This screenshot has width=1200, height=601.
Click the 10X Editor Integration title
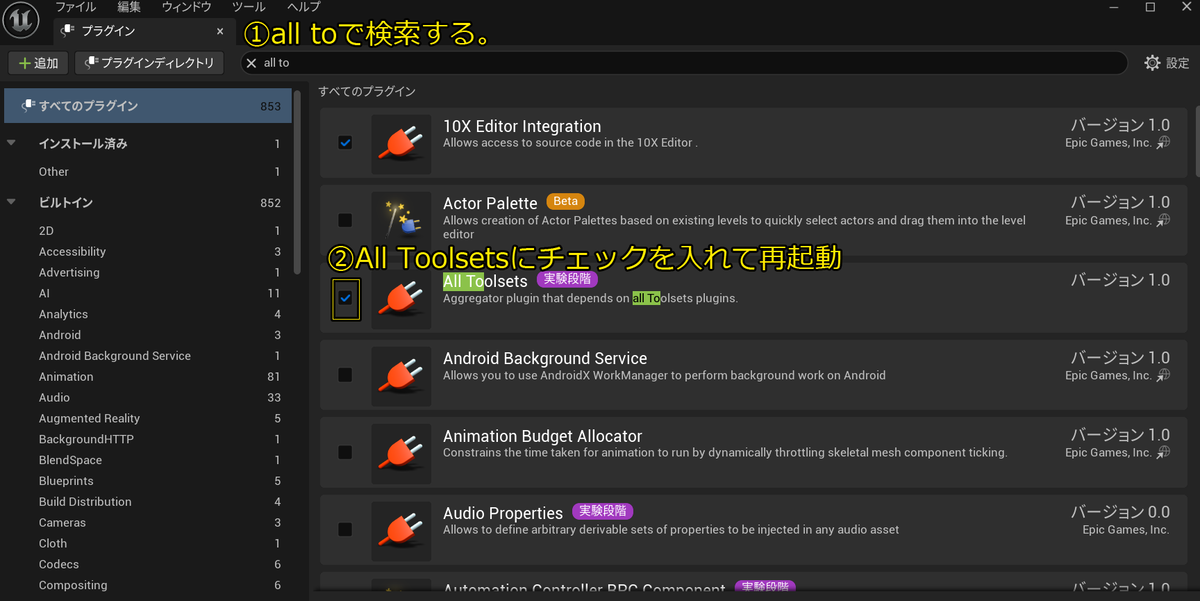pos(522,126)
